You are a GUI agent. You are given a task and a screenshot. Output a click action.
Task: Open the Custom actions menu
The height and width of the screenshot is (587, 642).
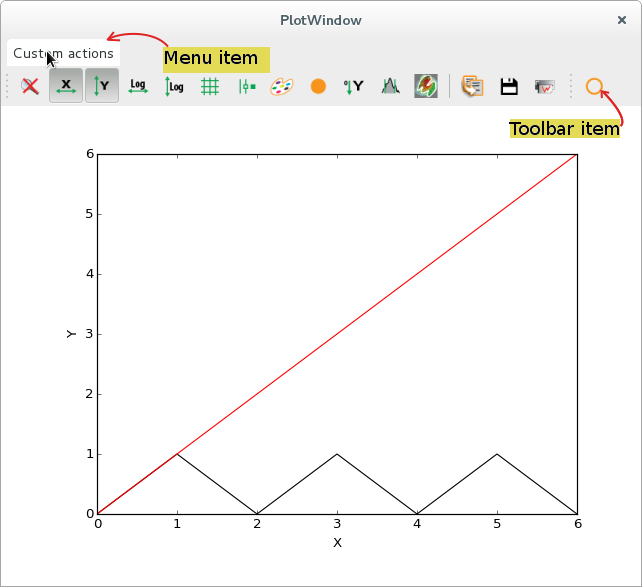point(63,53)
